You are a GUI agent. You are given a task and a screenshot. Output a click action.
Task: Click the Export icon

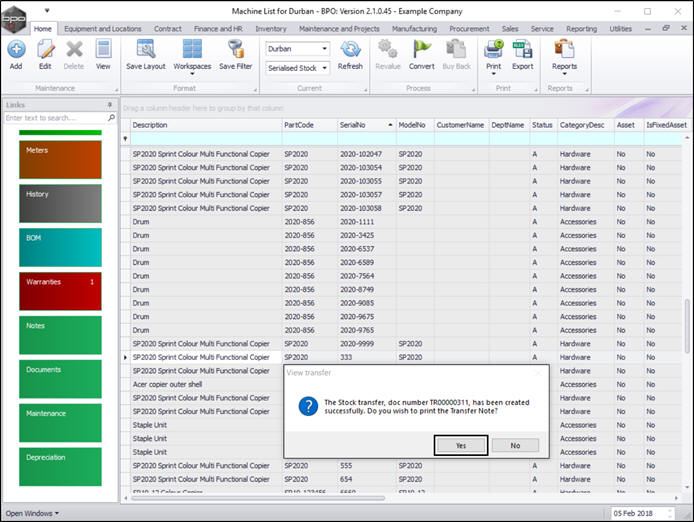tap(522, 50)
